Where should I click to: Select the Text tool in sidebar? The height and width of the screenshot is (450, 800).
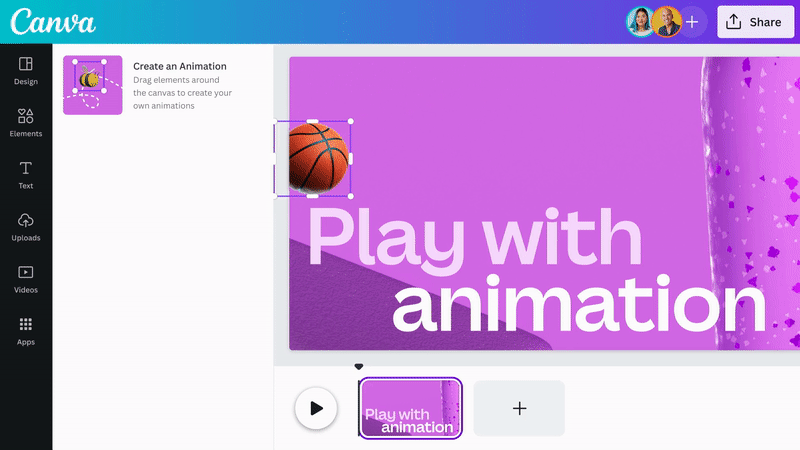[26, 174]
